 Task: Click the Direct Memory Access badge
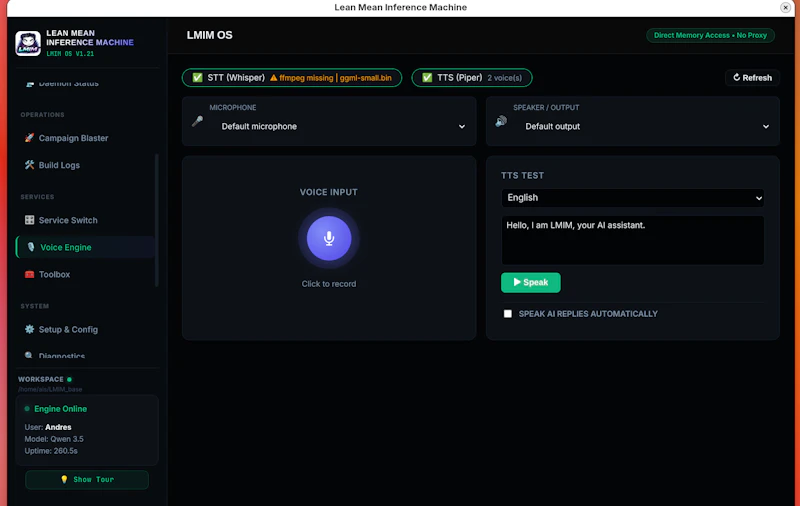[710, 35]
